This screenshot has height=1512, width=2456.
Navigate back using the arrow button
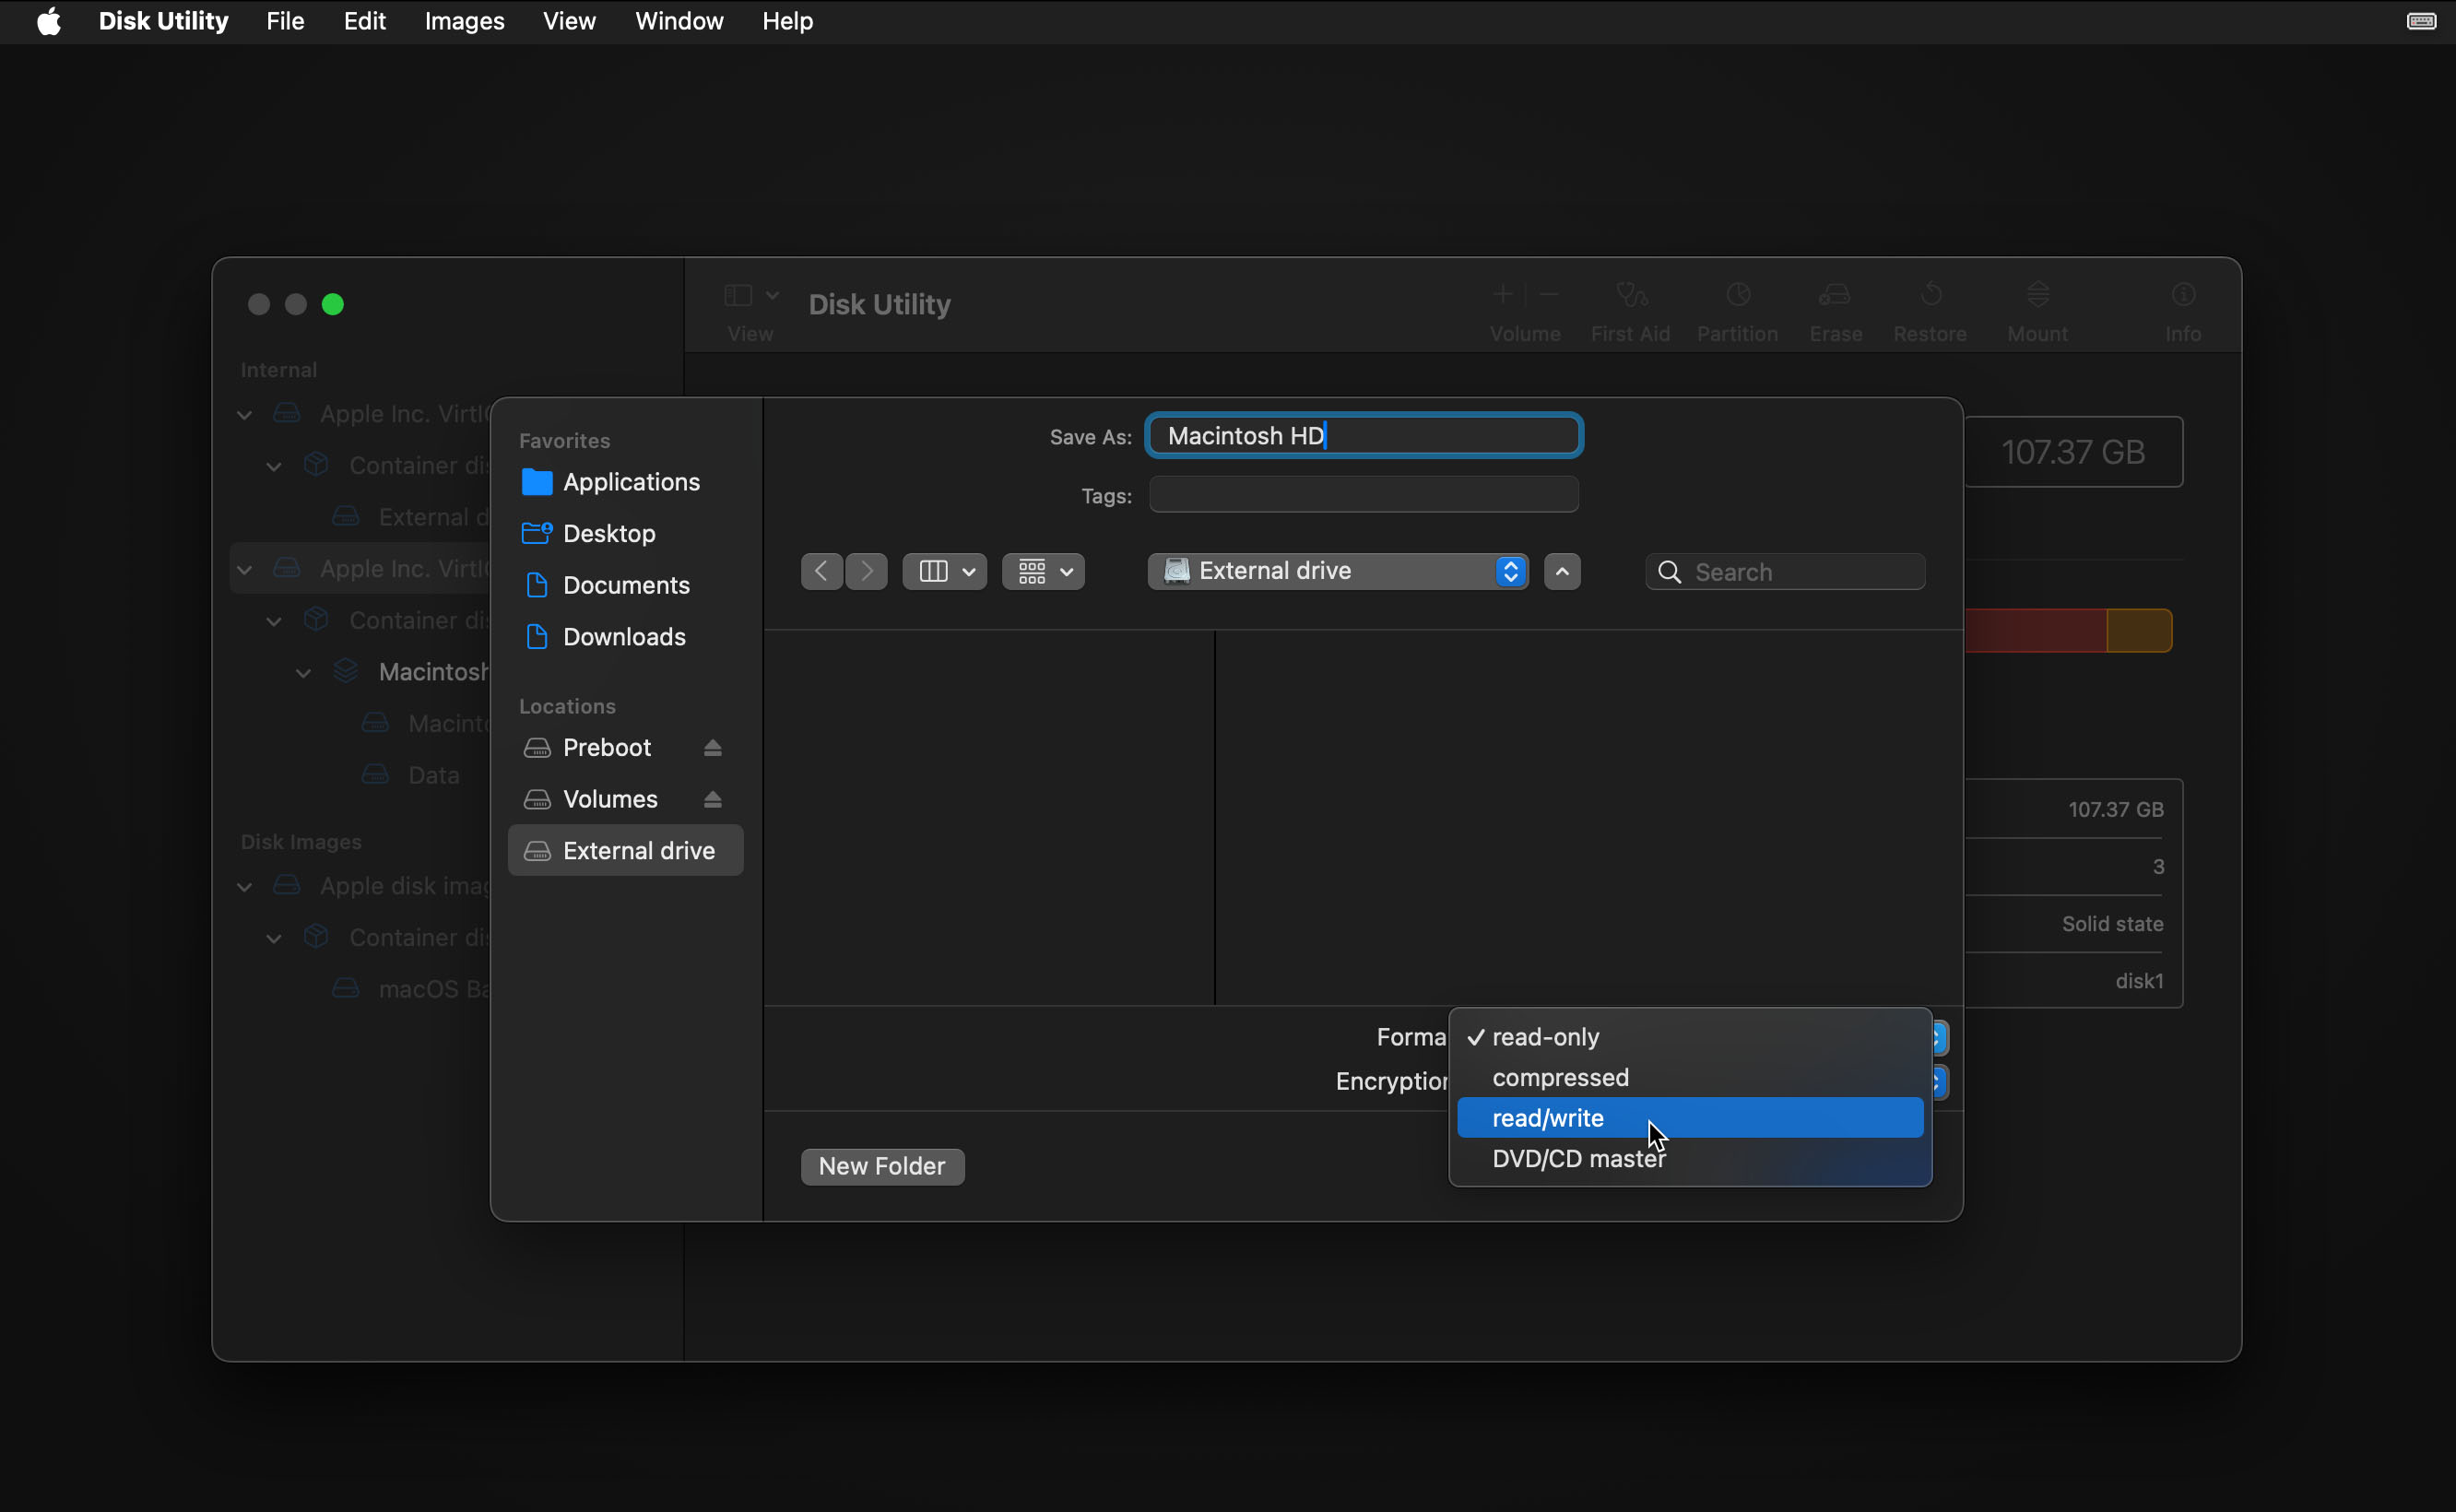pyautogui.click(x=820, y=570)
